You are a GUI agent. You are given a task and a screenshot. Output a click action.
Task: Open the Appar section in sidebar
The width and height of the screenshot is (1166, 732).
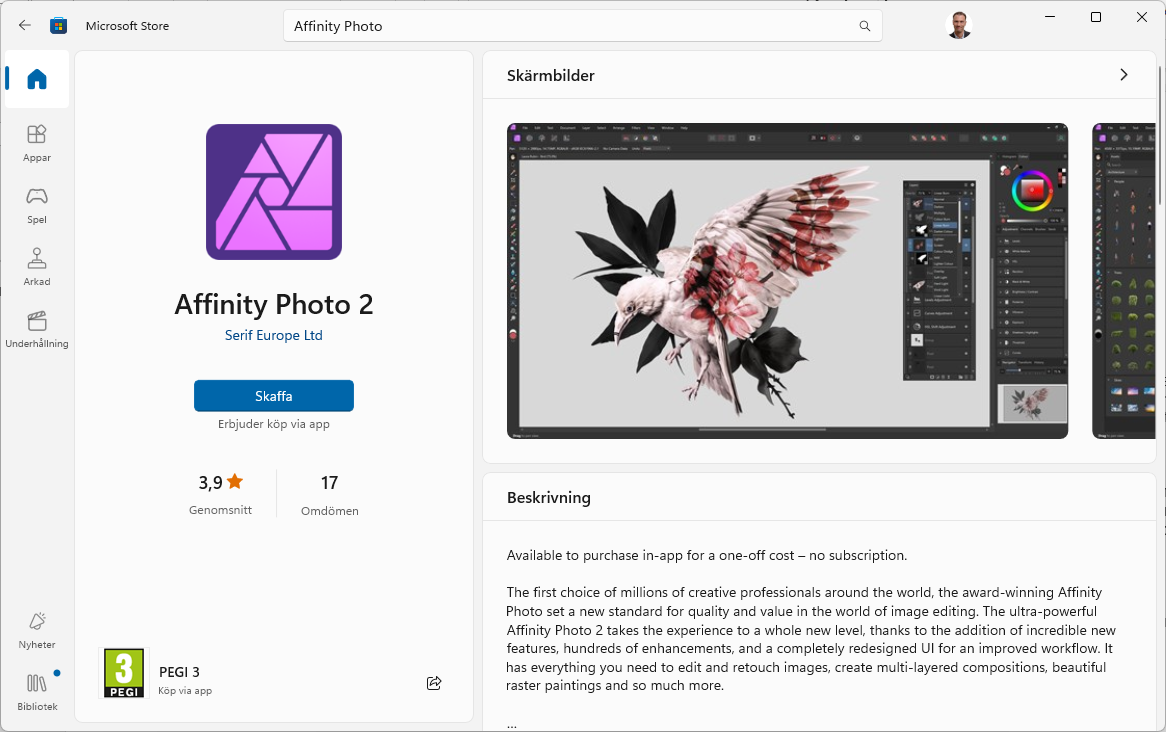coord(37,143)
